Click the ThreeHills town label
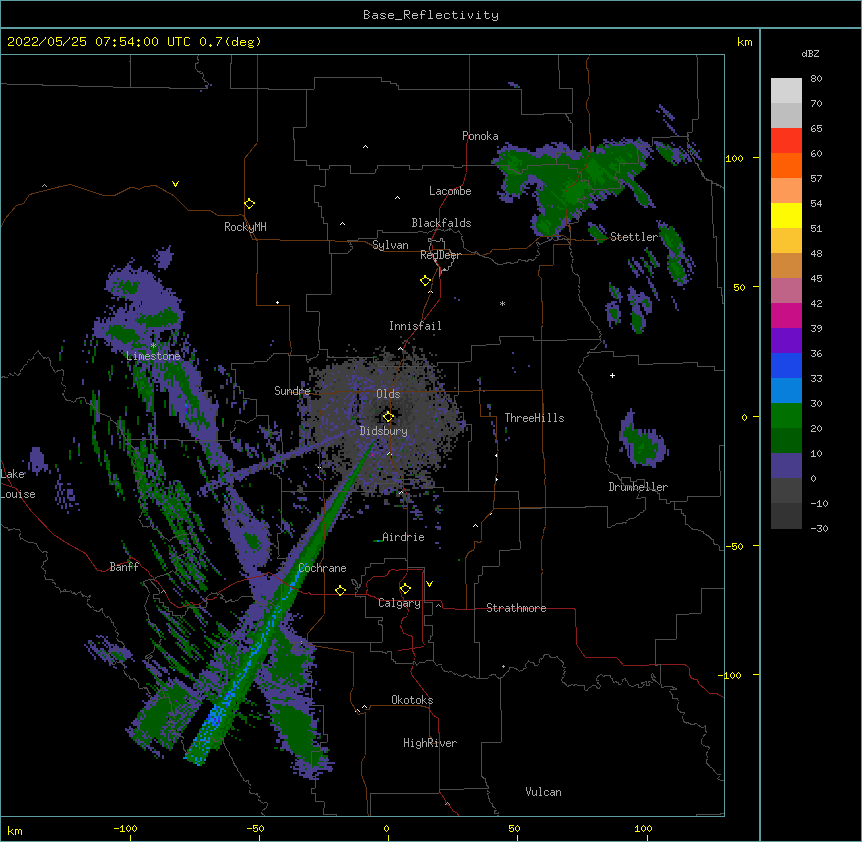Viewport: 862px width, 842px height. pos(534,418)
